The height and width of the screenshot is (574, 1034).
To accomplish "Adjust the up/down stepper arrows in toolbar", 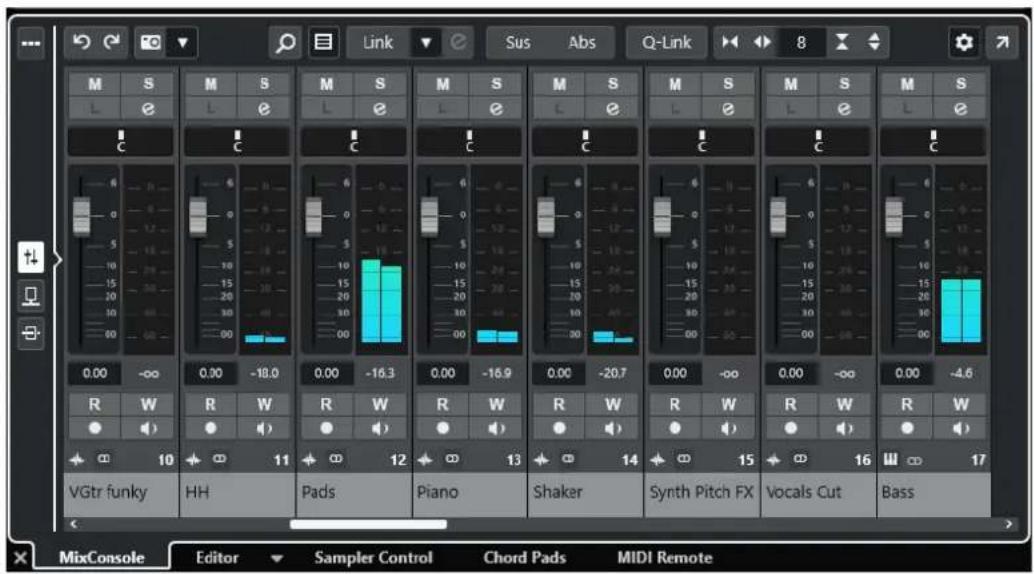I will pyautogui.click(x=874, y=43).
